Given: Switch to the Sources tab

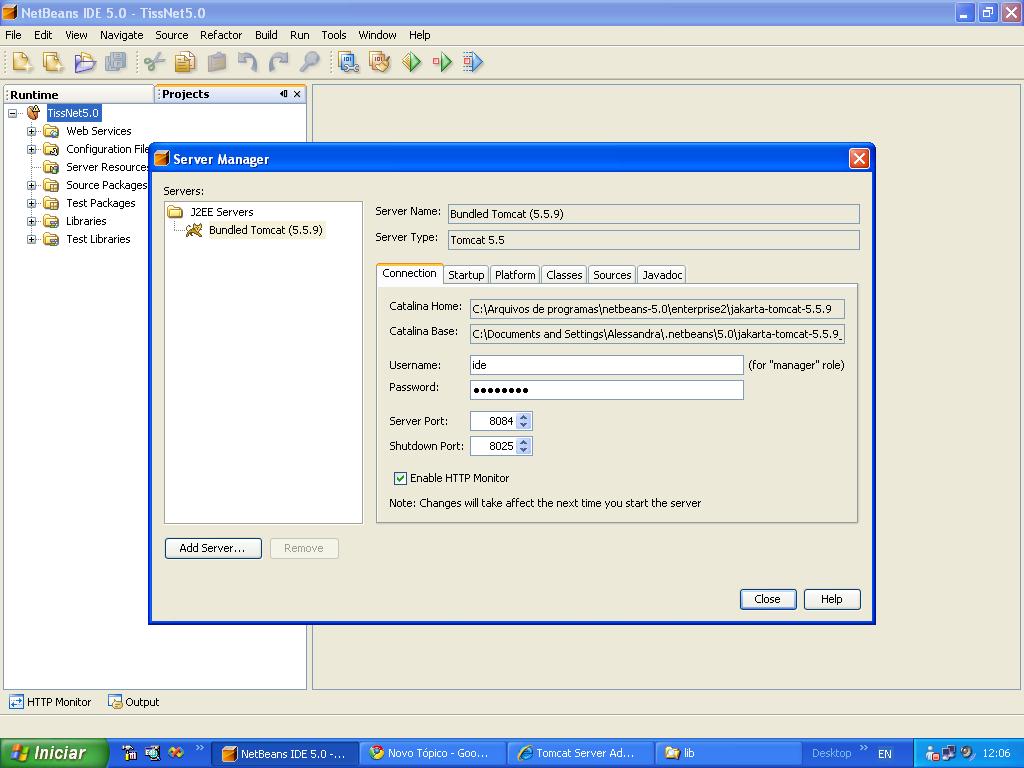Looking at the screenshot, I should coord(612,275).
